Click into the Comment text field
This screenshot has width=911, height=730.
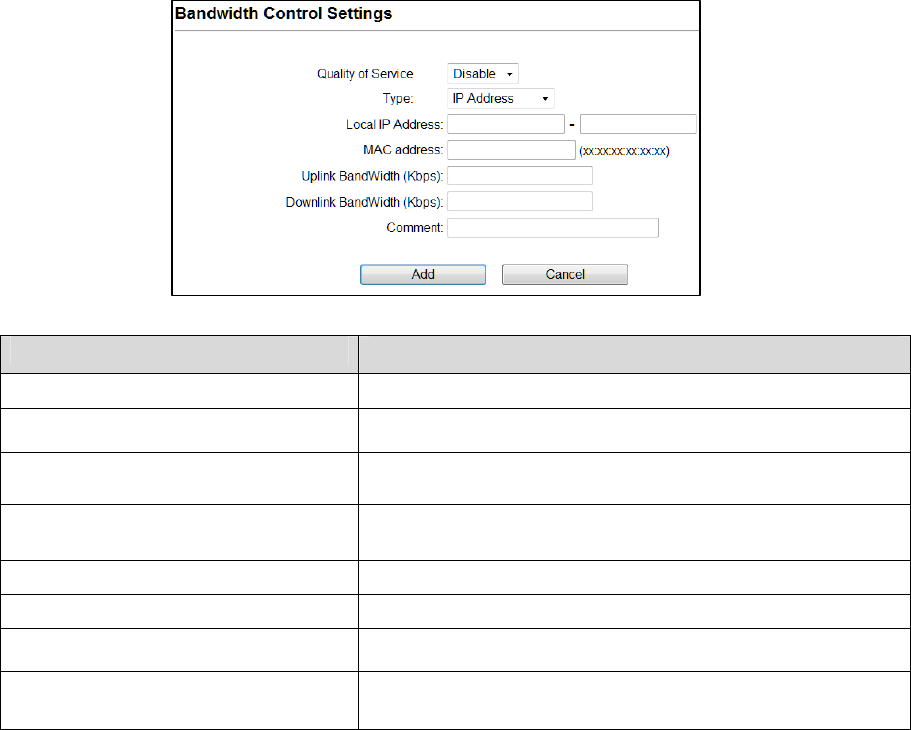click(x=553, y=228)
